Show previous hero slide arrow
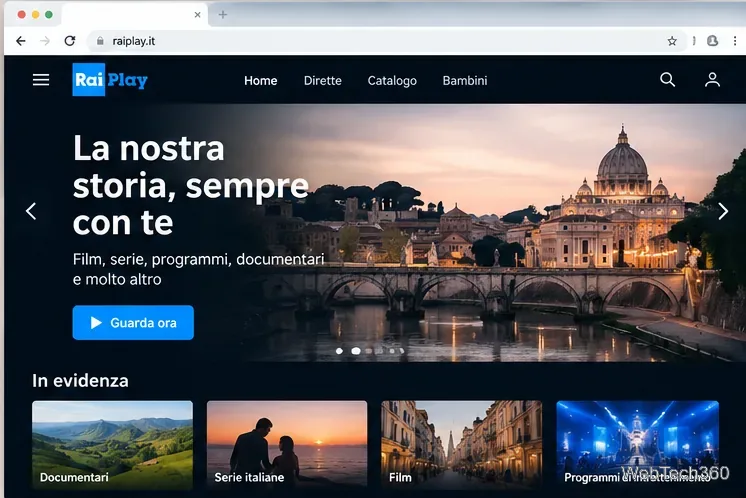 pyautogui.click(x=31, y=211)
